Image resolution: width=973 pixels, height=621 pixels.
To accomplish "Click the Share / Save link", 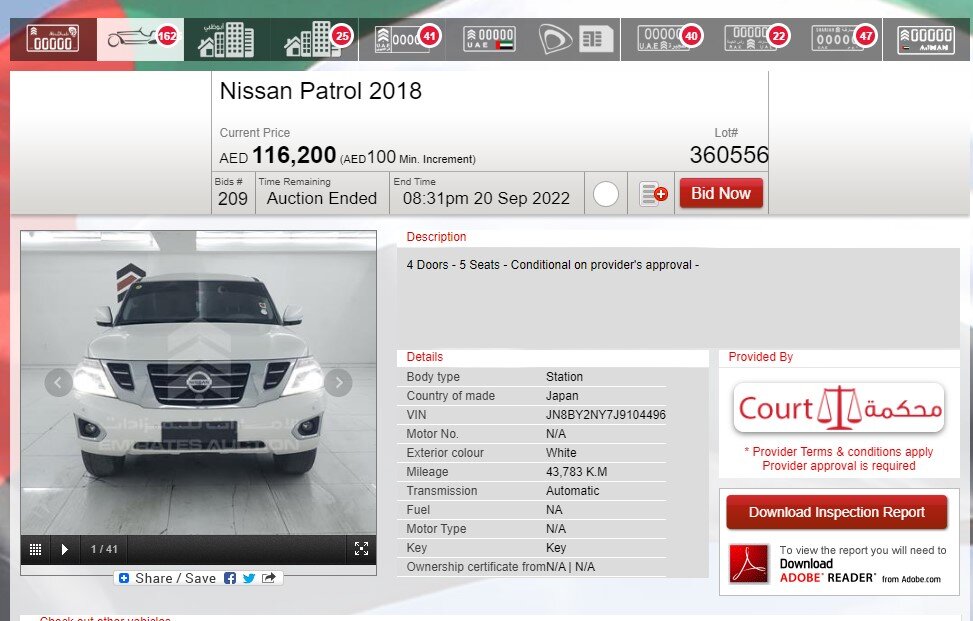I will coord(167,578).
